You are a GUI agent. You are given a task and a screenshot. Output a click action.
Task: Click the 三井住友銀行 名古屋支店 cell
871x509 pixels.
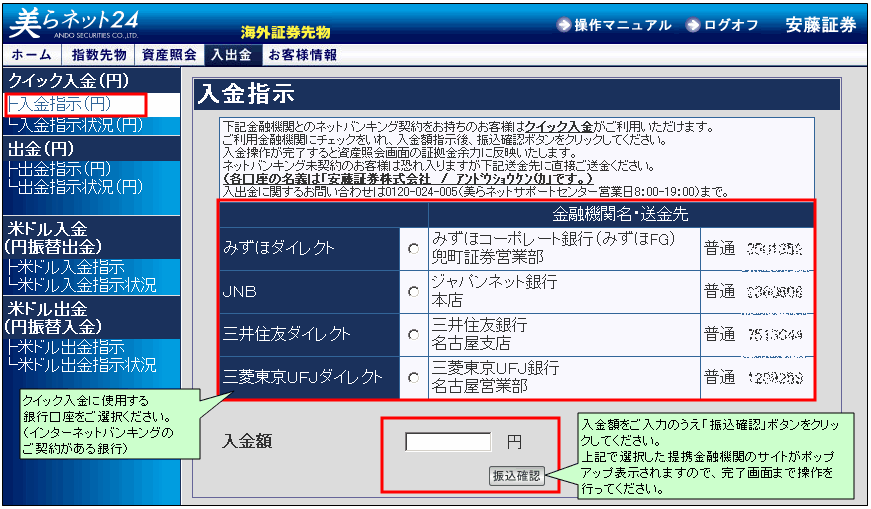564,335
